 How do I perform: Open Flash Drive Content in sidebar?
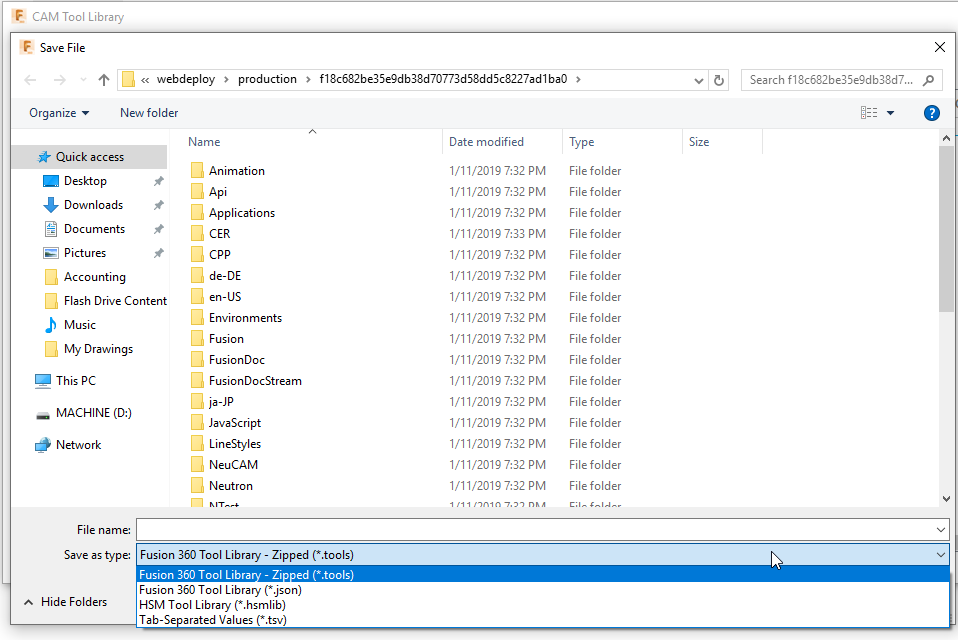pos(115,301)
